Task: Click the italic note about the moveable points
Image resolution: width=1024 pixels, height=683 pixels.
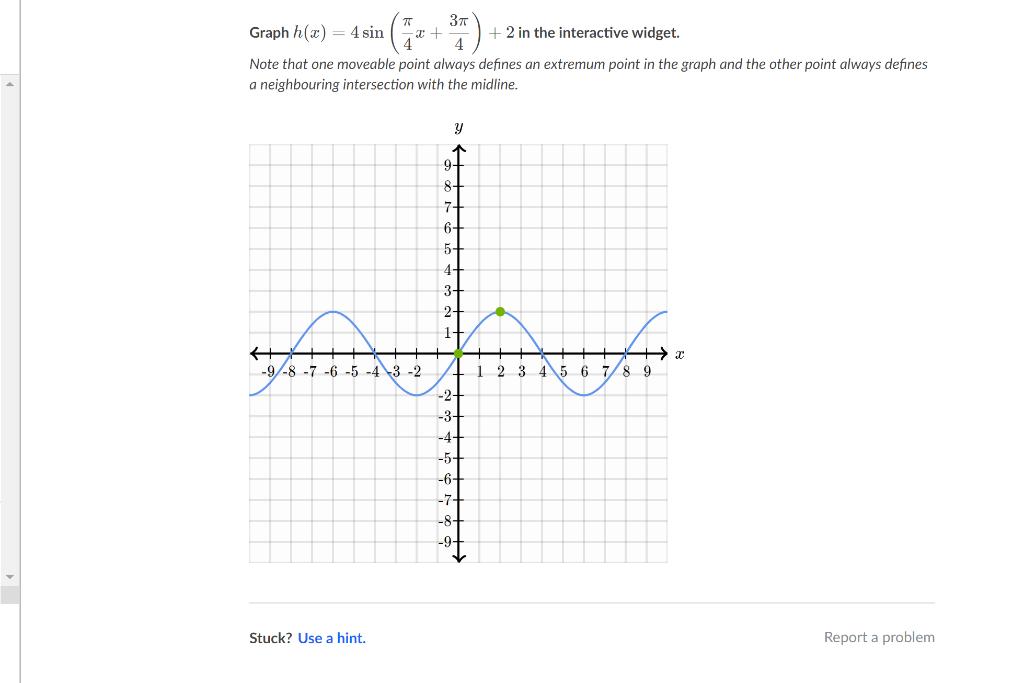Action: 588,74
